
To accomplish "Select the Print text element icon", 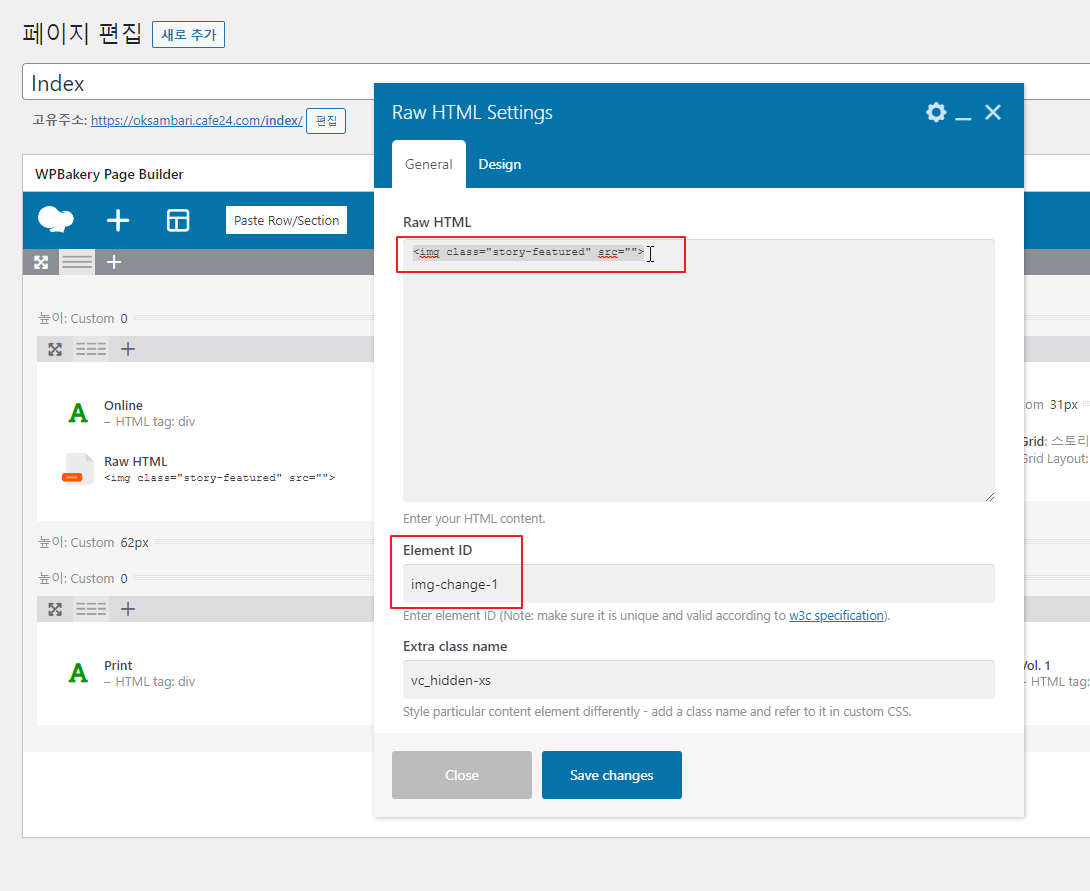I will pyautogui.click(x=78, y=673).
